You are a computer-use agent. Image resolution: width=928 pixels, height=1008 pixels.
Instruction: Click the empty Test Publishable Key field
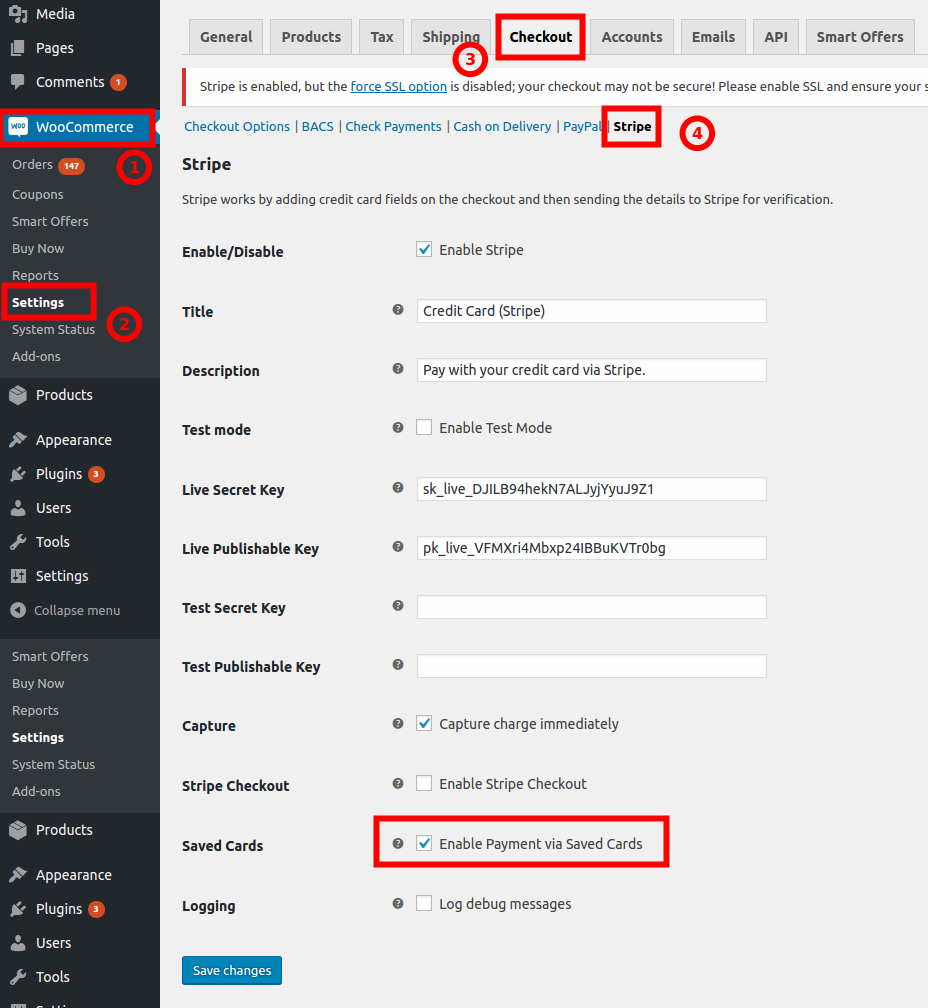(591, 666)
